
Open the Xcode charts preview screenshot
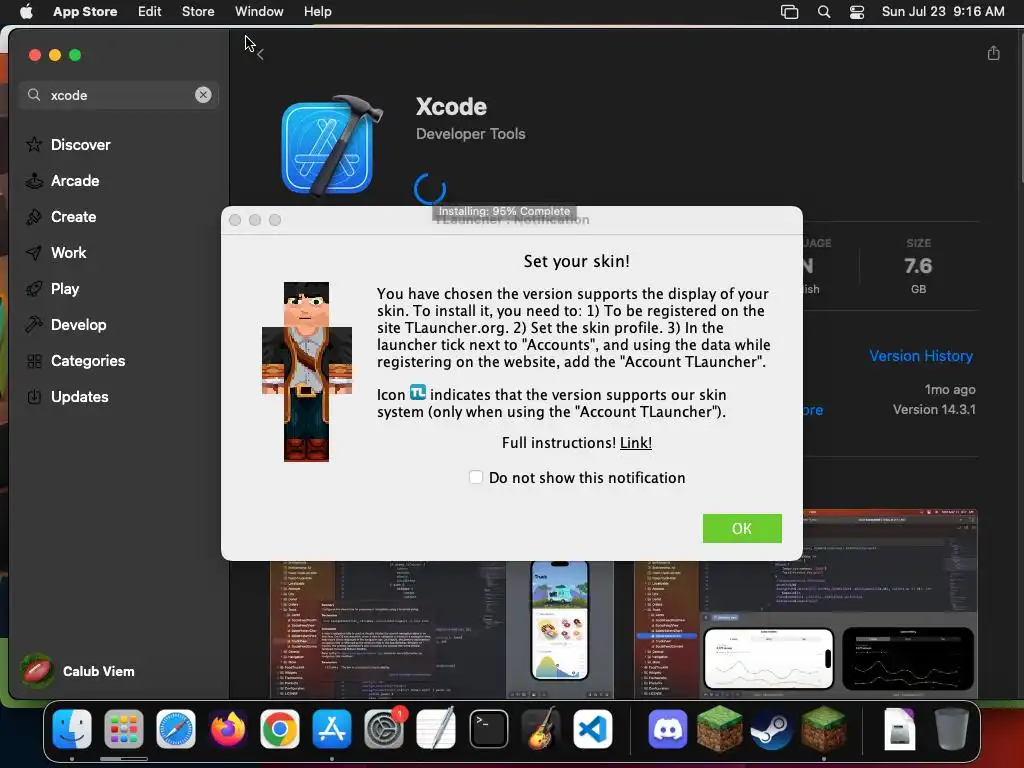point(806,604)
